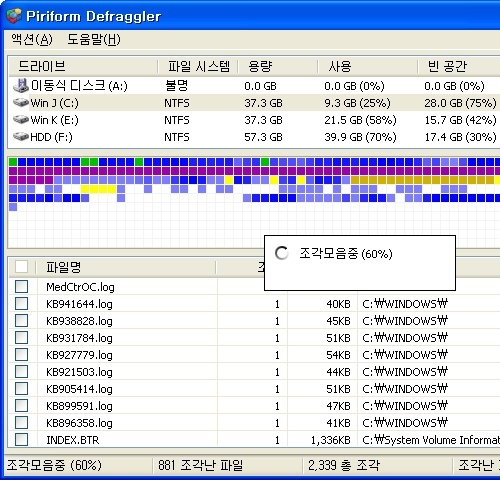Viewport: 500px width, 480px height.
Task: Click the 57.3 GB capacity value
Action: (x=263, y=137)
